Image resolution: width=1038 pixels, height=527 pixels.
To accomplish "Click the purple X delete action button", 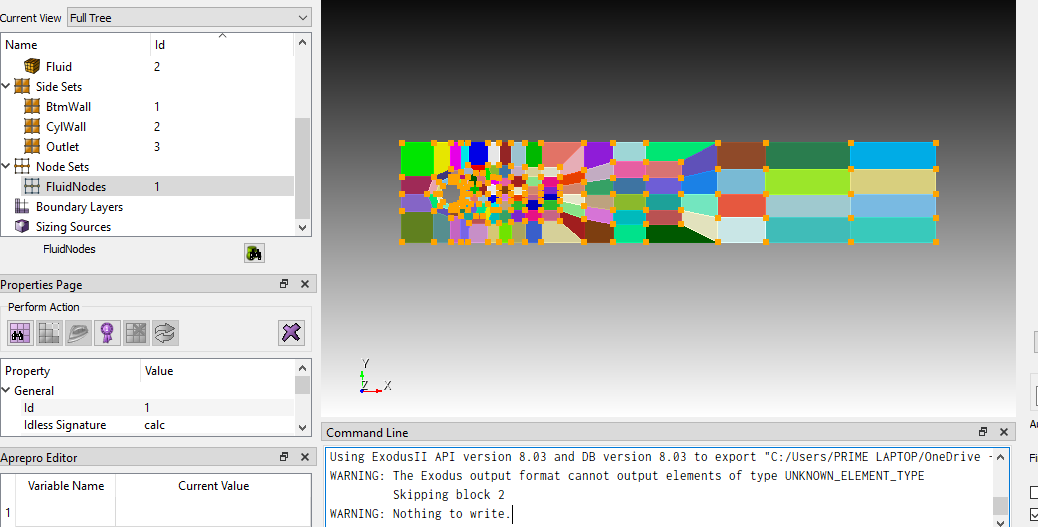I will [x=291, y=332].
